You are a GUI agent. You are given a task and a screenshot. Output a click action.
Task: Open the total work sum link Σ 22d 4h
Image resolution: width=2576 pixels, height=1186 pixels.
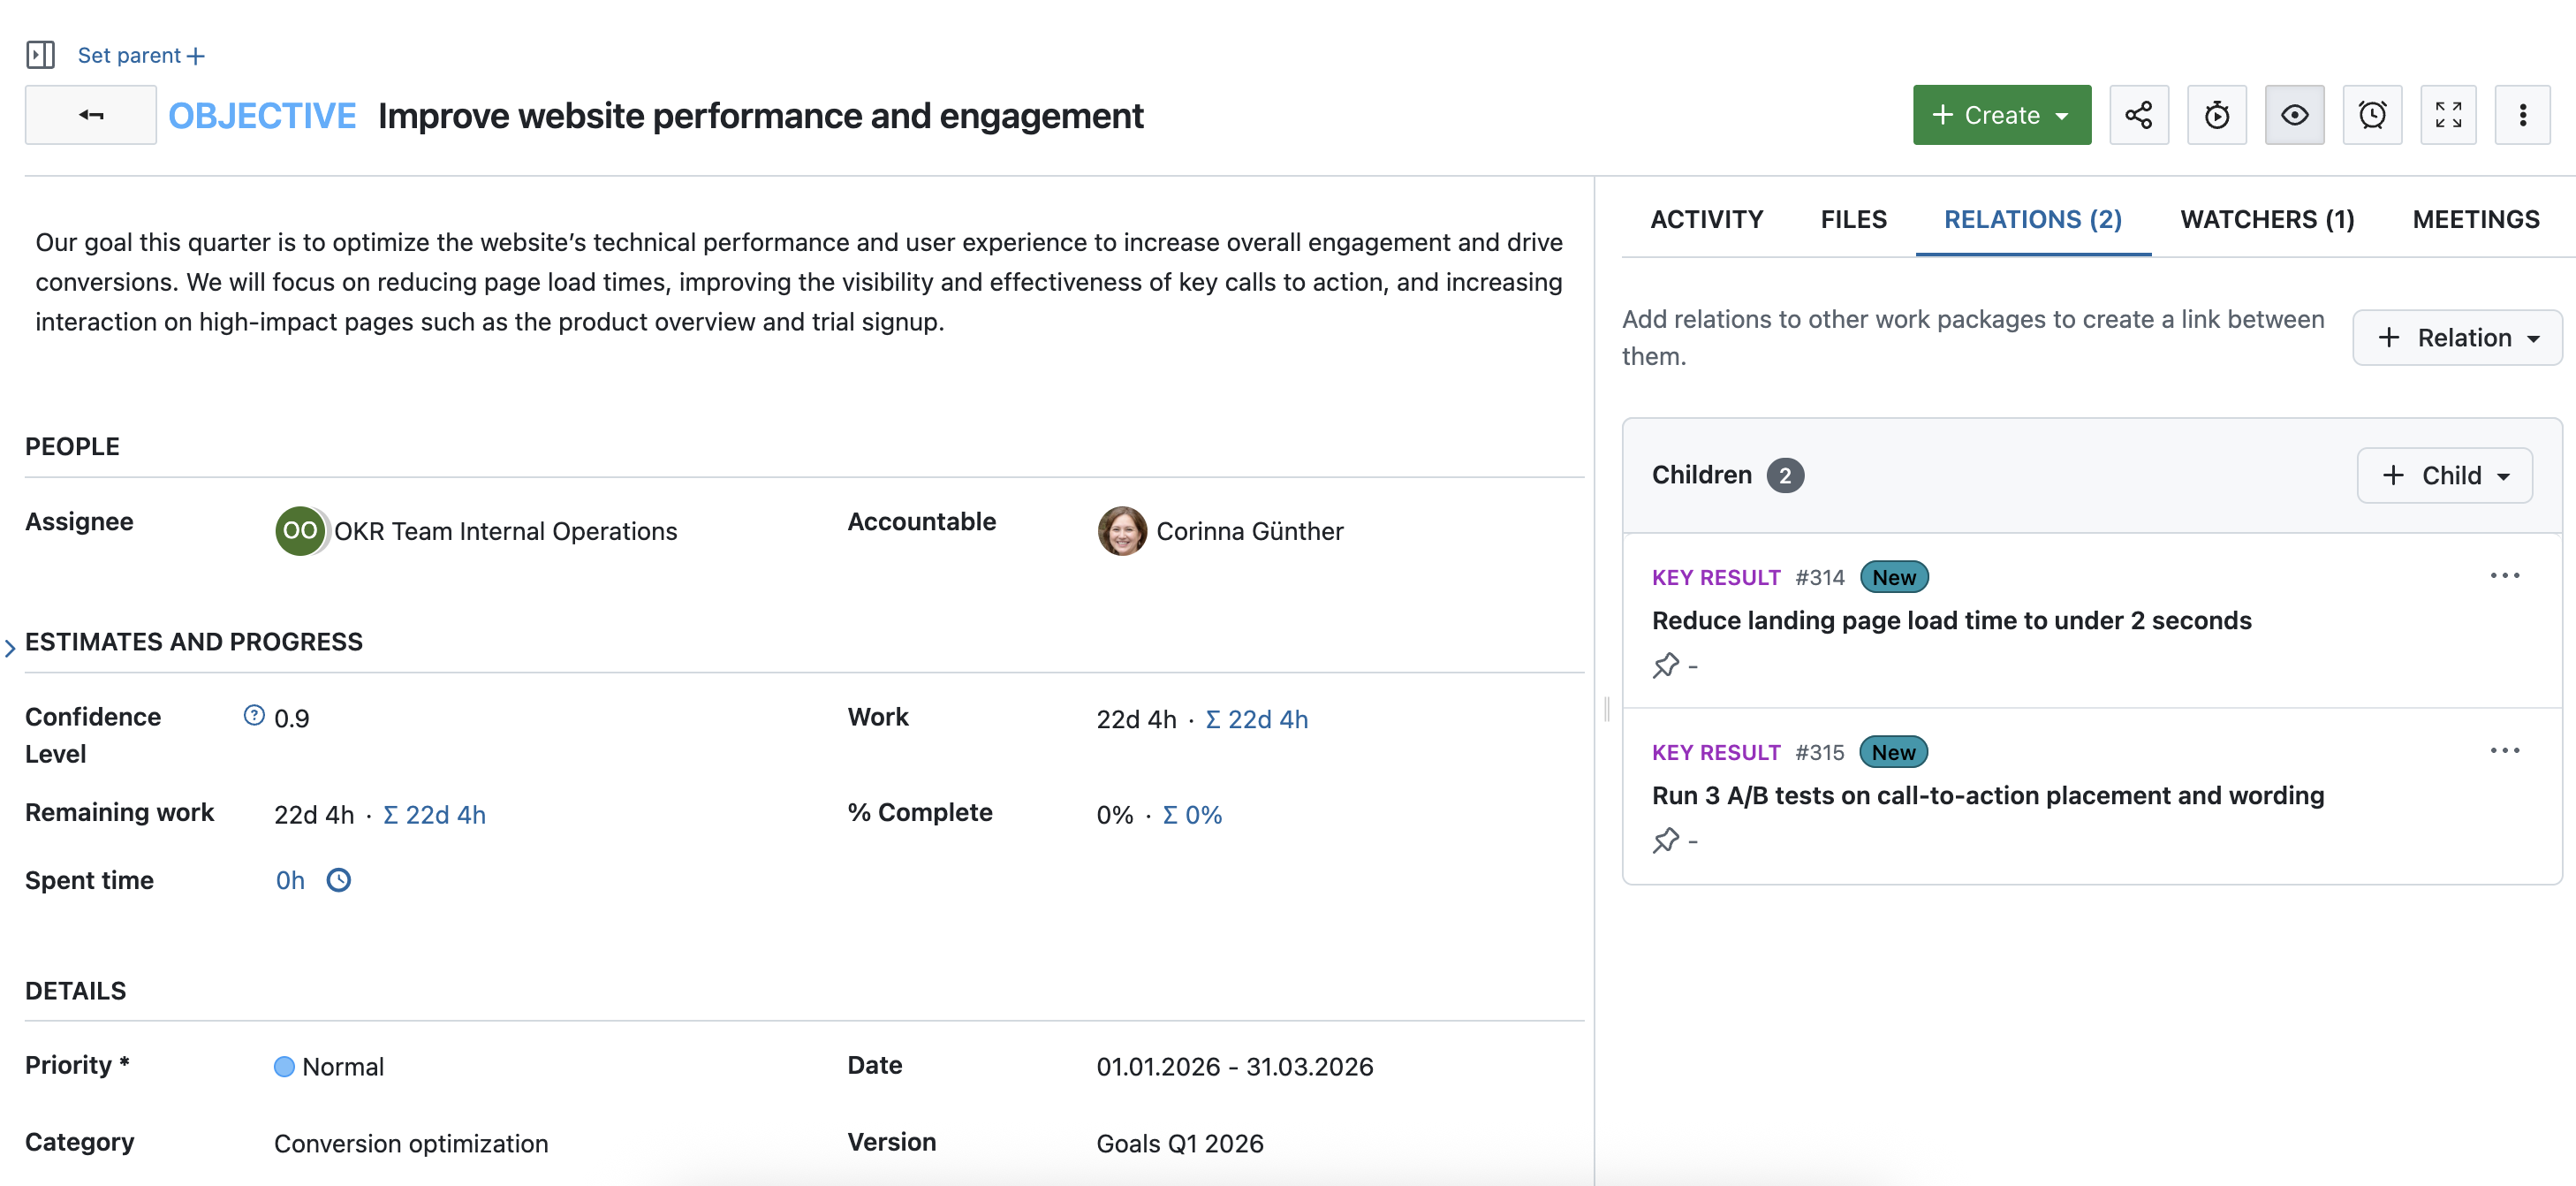pyautogui.click(x=1257, y=718)
